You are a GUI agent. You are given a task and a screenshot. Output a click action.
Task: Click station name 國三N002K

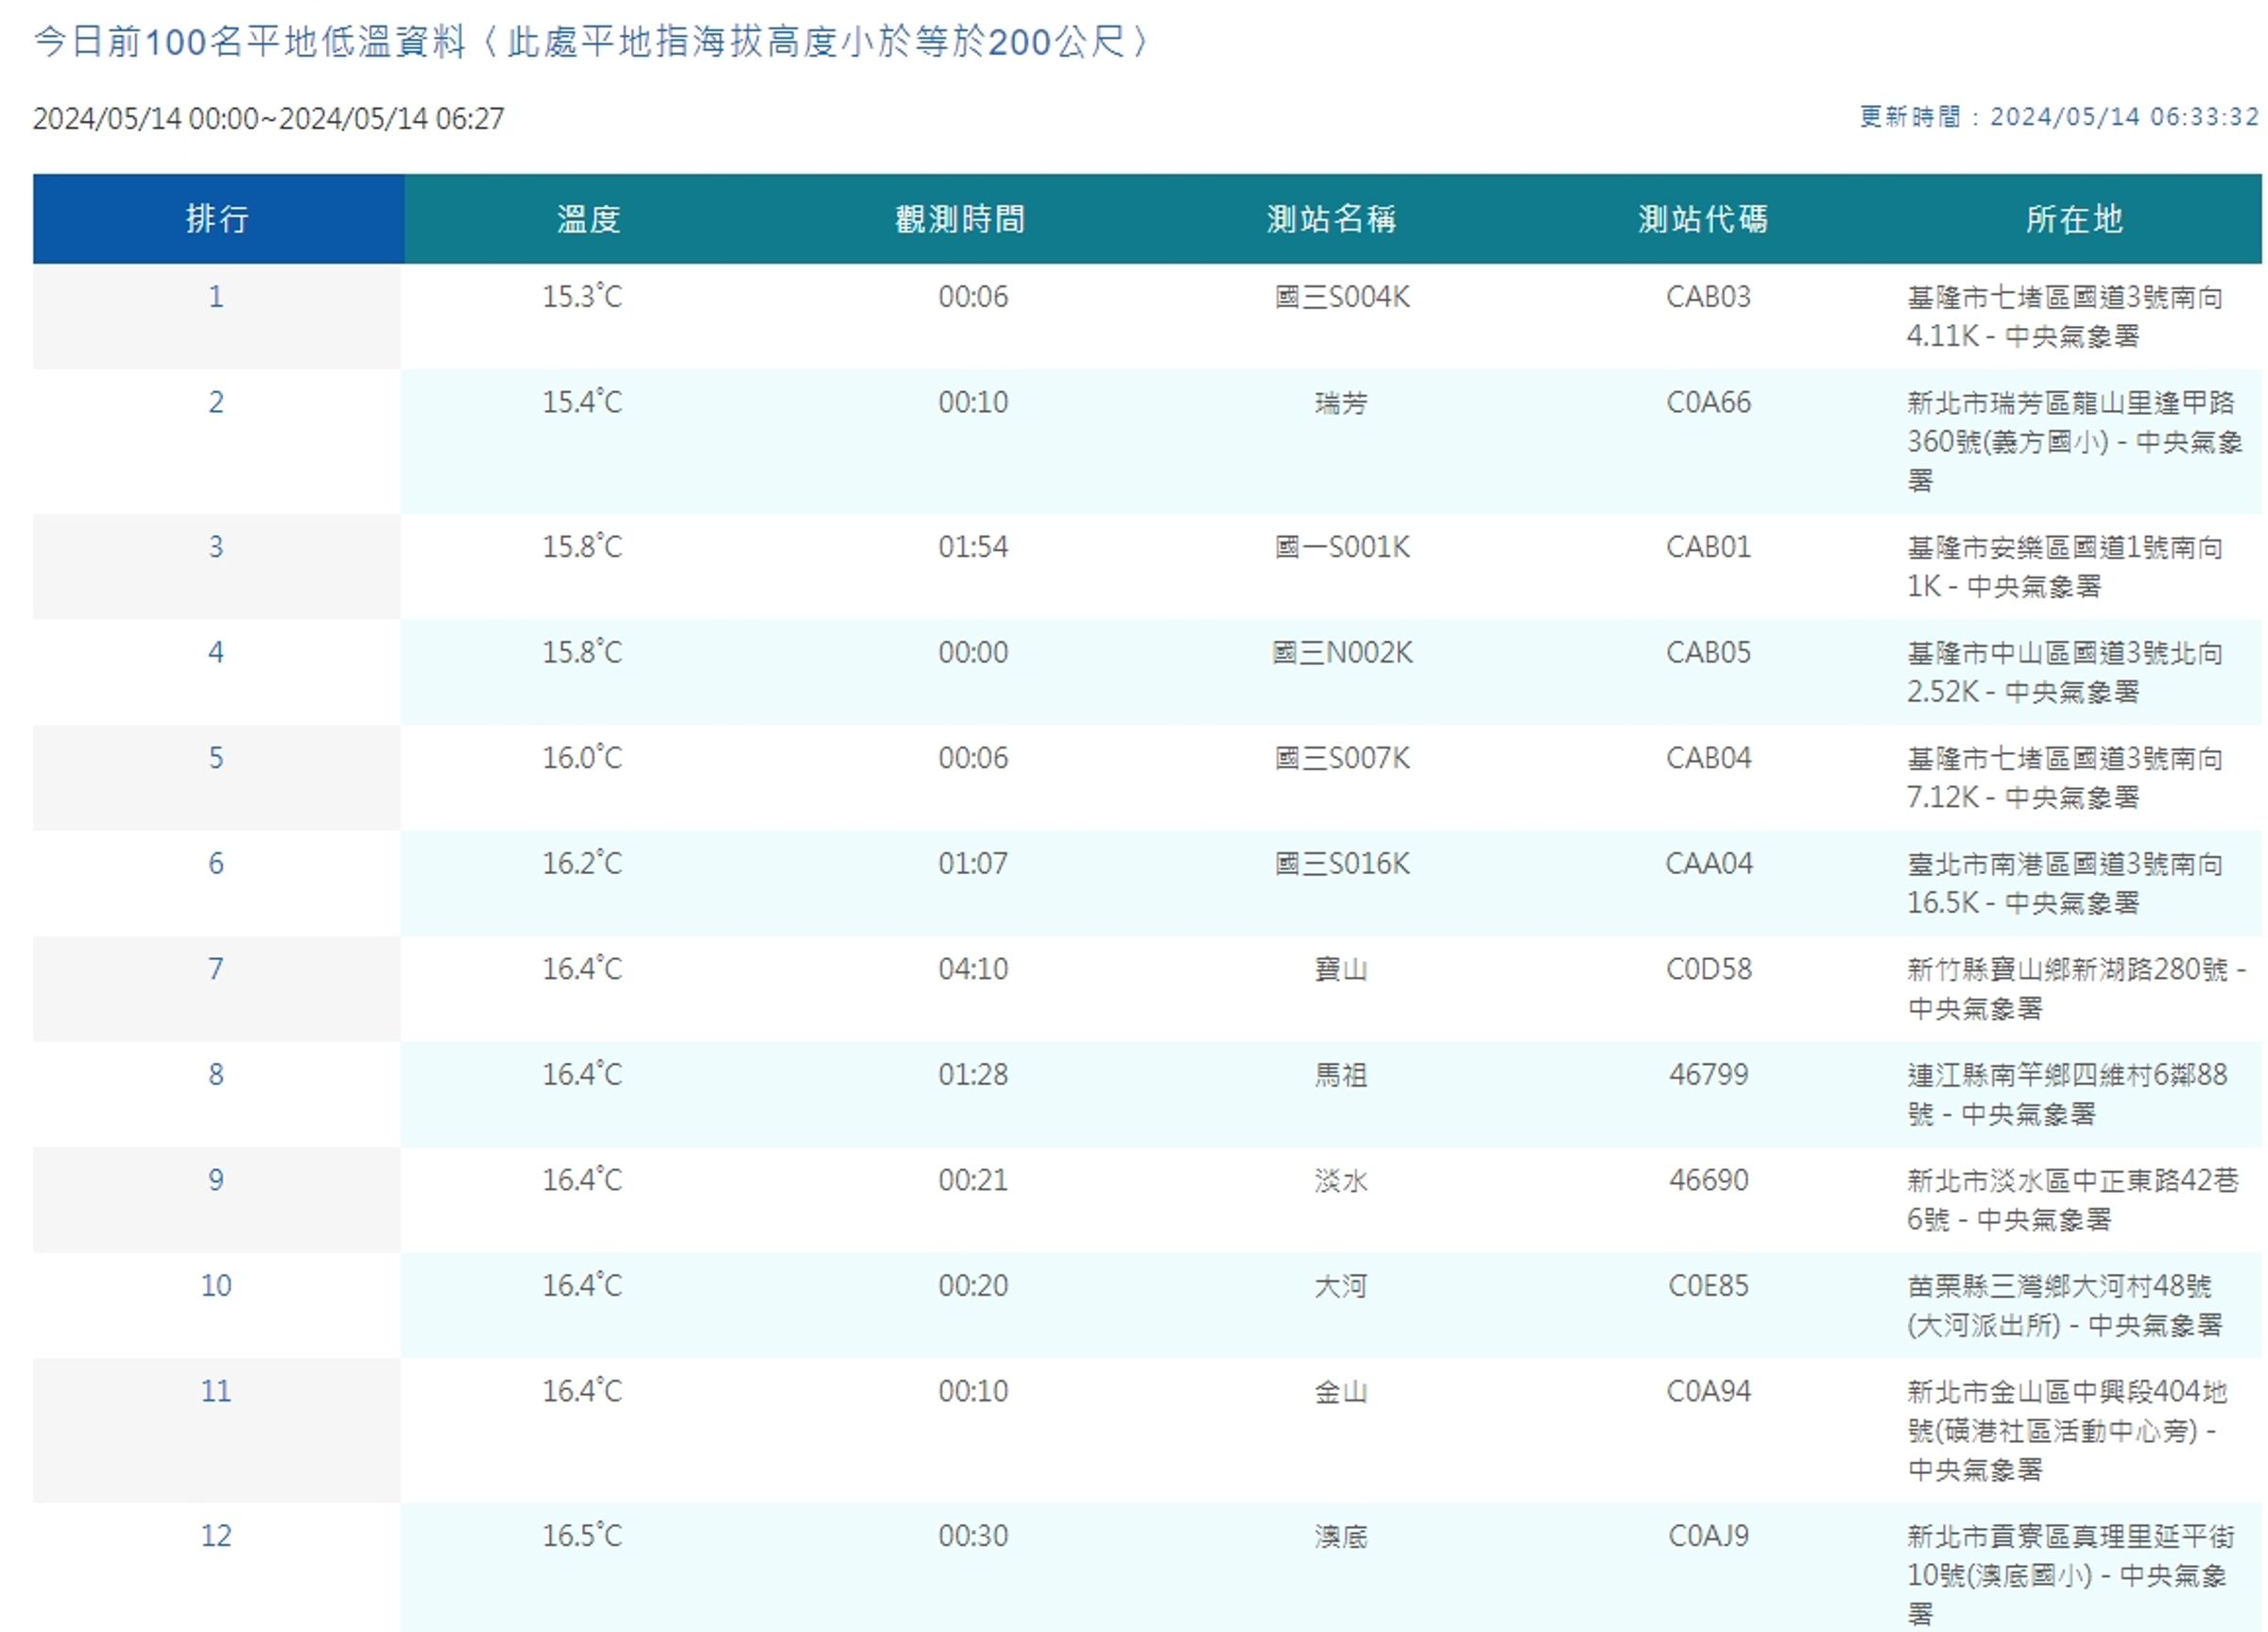pyautogui.click(x=1342, y=653)
